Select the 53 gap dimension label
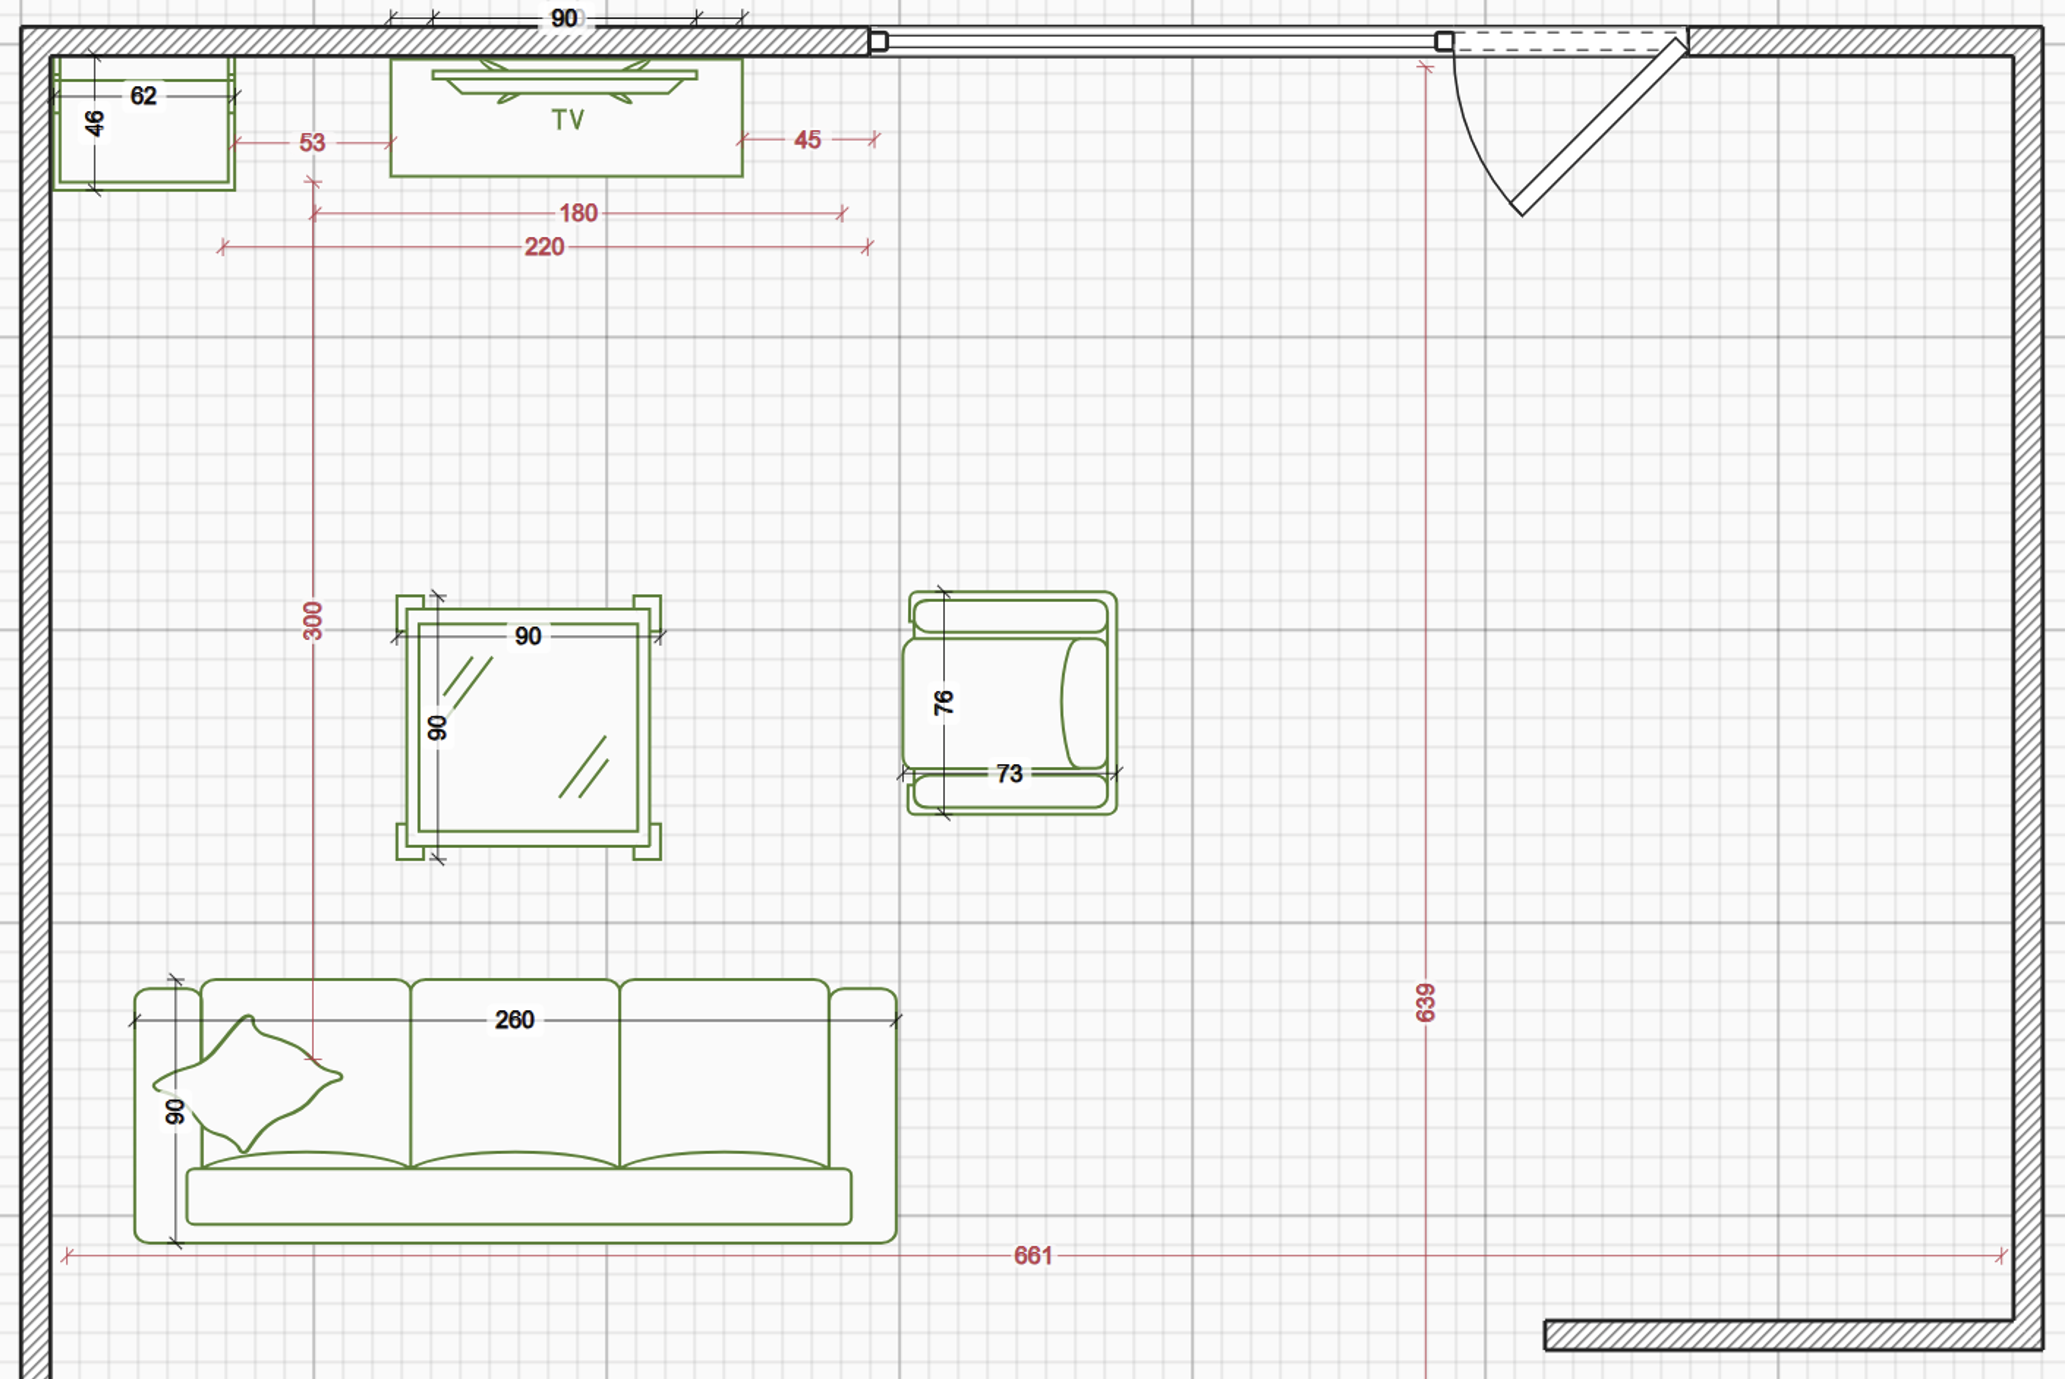Screen dimensions: 2065x1379 click(312, 143)
